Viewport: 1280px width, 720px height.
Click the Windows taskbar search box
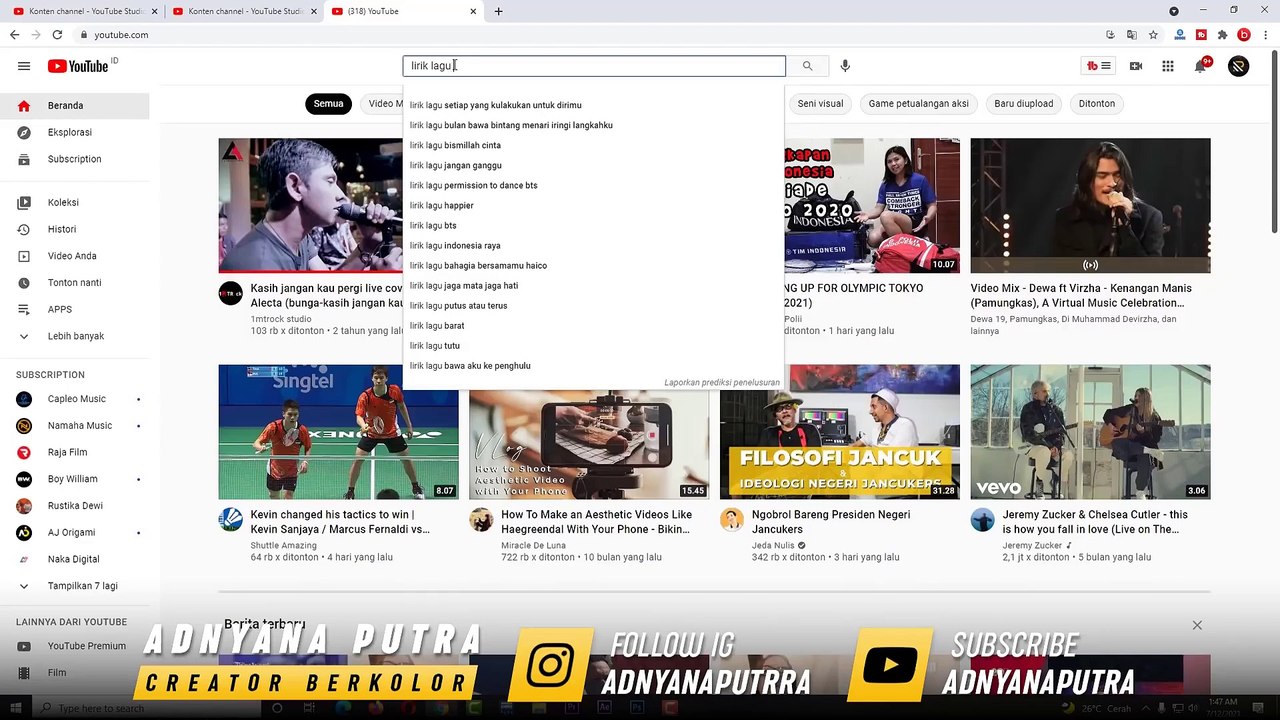click(145, 708)
